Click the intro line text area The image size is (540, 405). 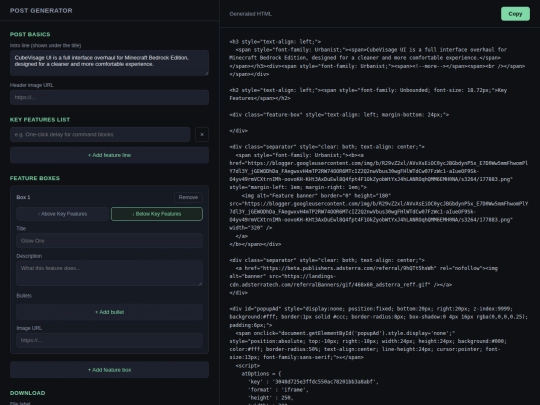coord(109,63)
